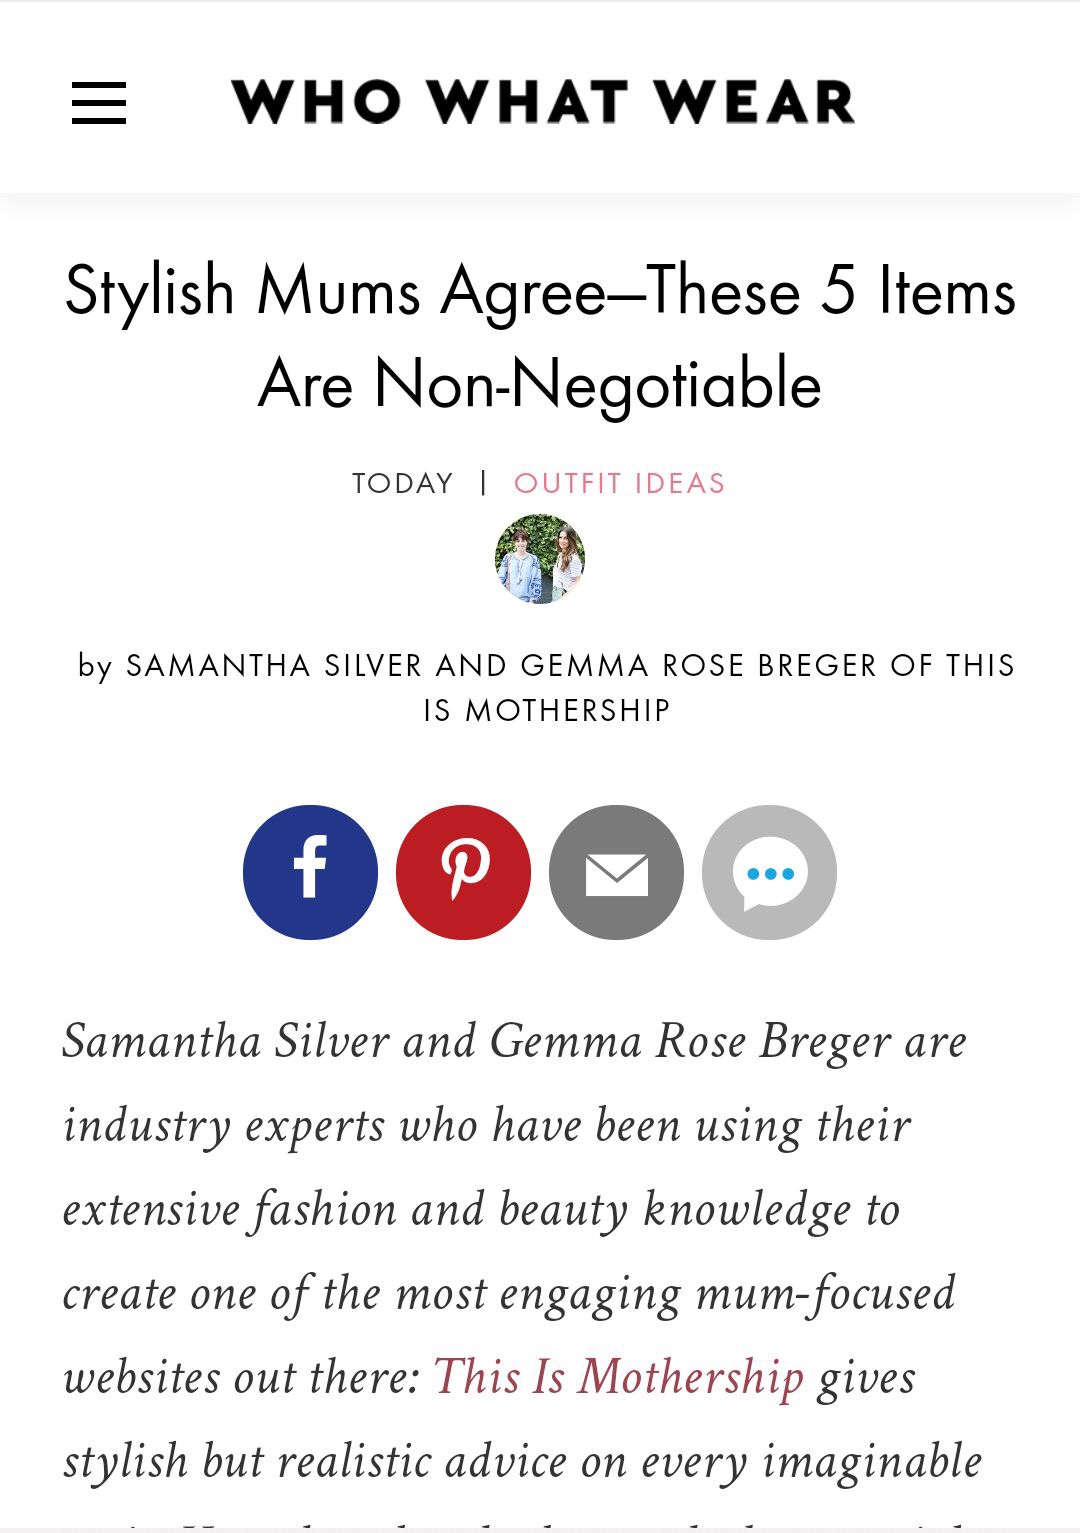
Task: Go to Who What Wear homepage logo
Action: click(x=543, y=102)
